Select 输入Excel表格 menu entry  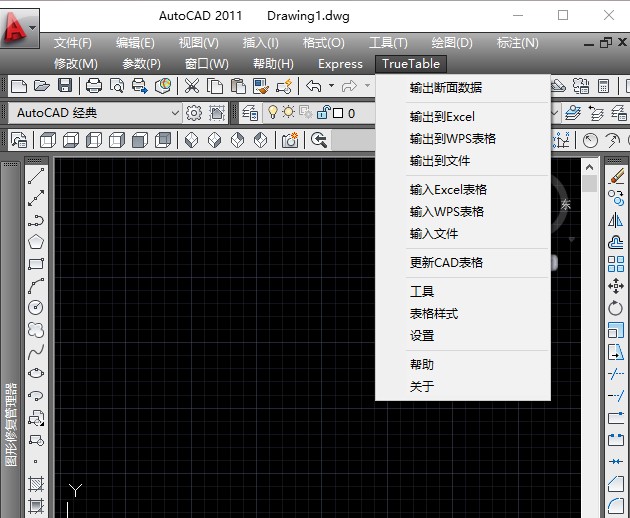(x=462, y=189)
